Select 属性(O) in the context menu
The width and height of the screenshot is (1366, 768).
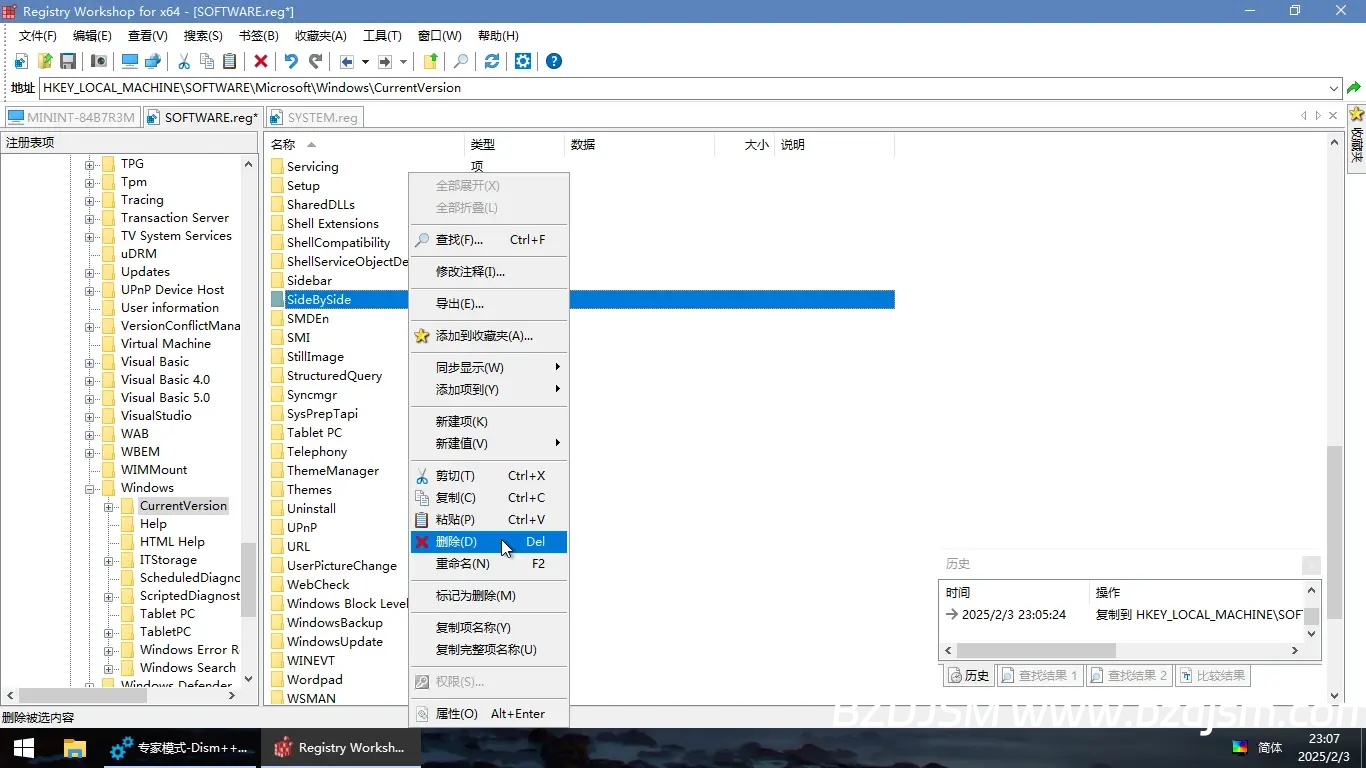tap(489, 714)
